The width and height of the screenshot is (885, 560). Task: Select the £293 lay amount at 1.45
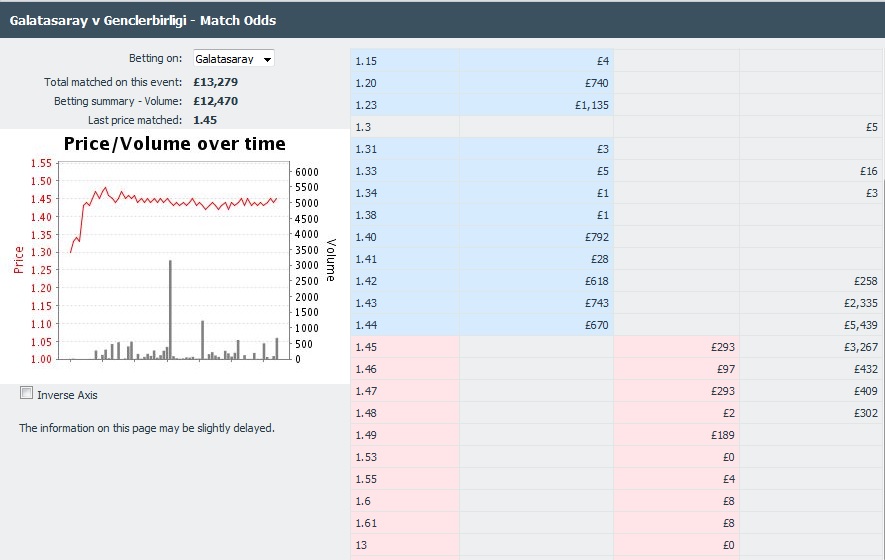[x=722, y=347]
